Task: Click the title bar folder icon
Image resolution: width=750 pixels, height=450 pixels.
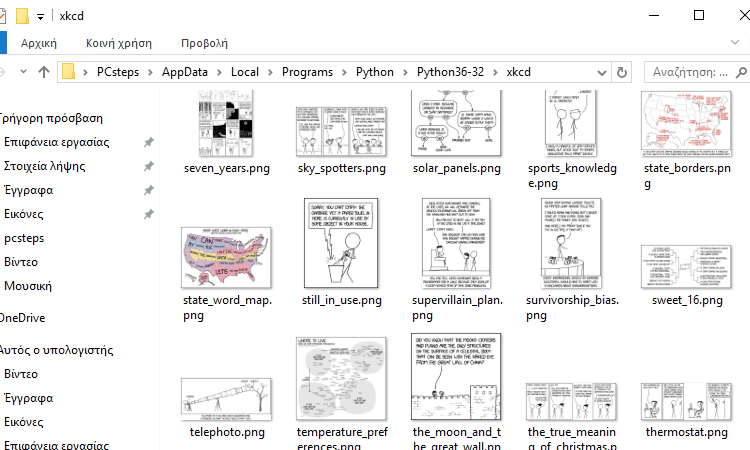Action: (22, 16)
